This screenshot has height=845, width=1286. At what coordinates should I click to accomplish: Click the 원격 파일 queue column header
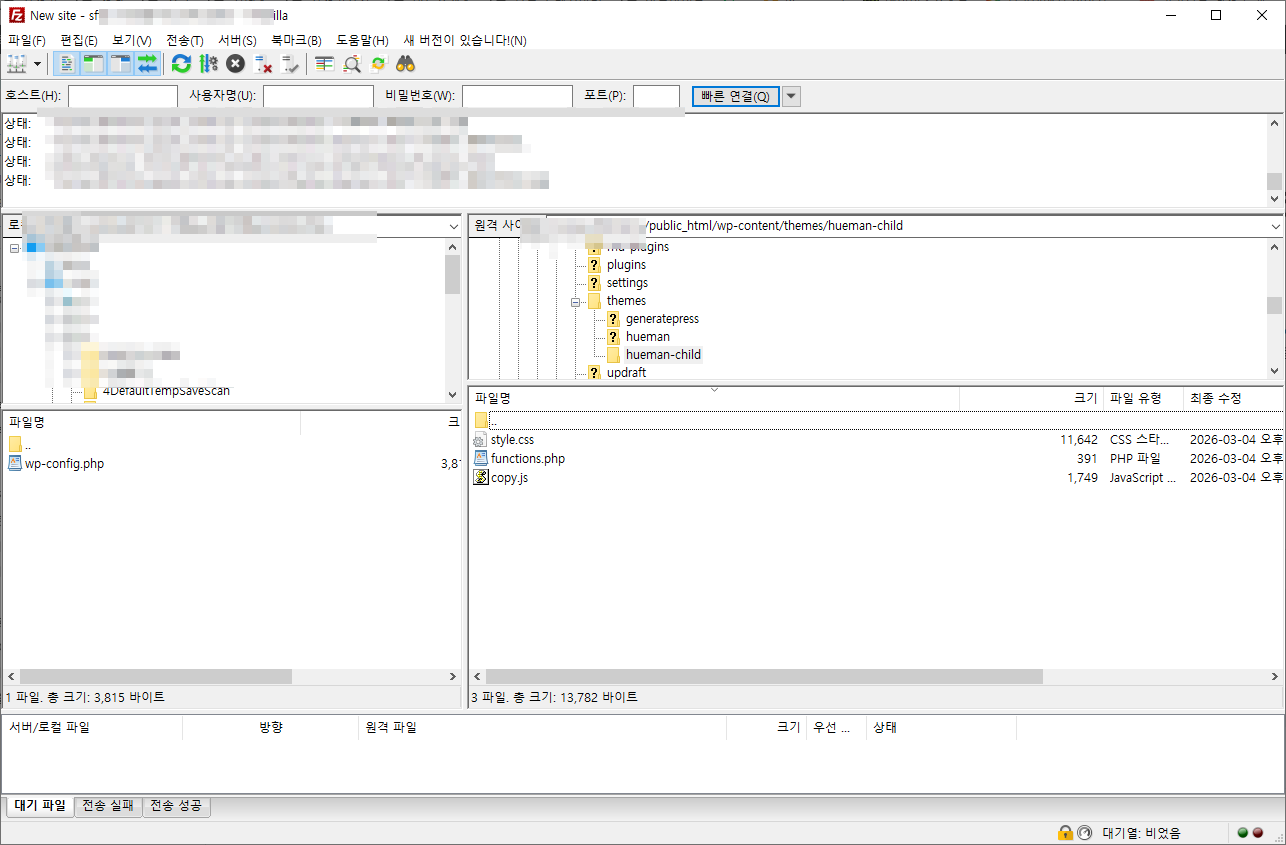point(541,727)
